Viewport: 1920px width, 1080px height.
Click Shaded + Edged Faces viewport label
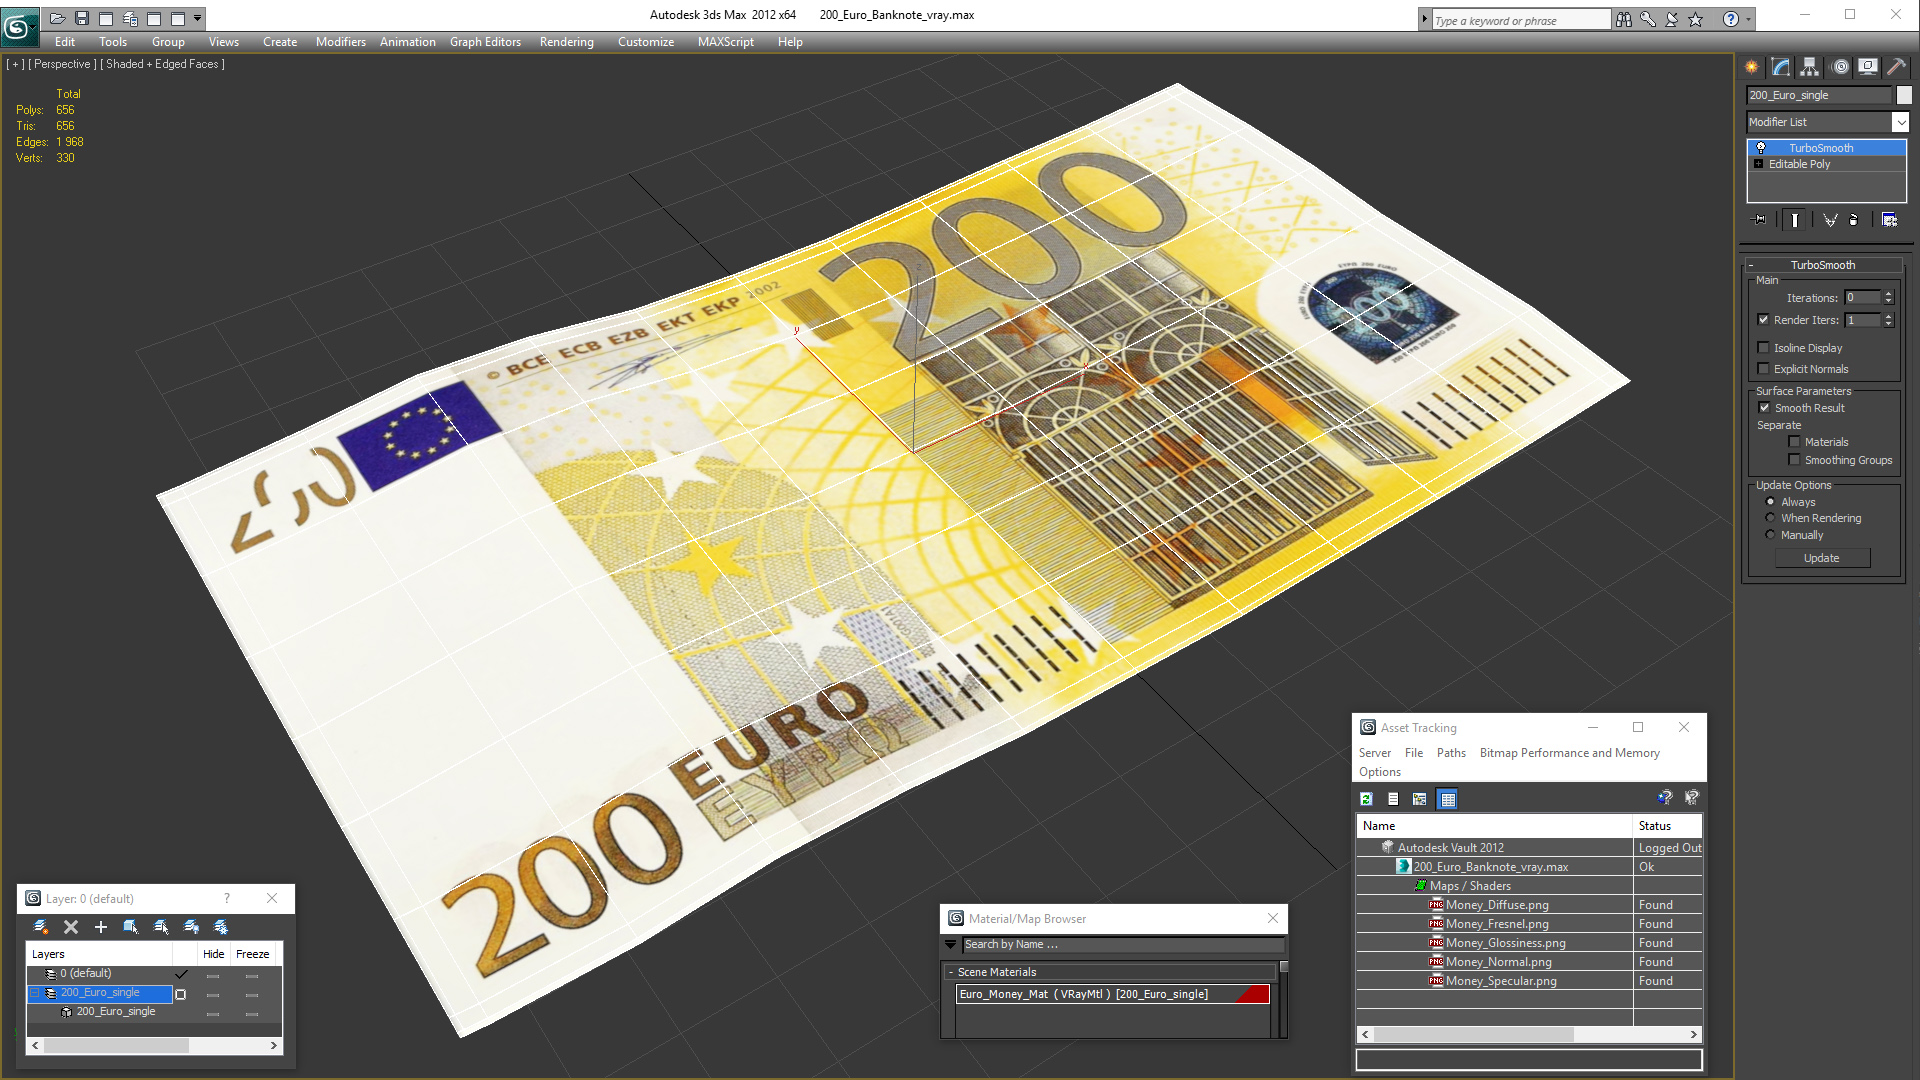coord(162,64)
